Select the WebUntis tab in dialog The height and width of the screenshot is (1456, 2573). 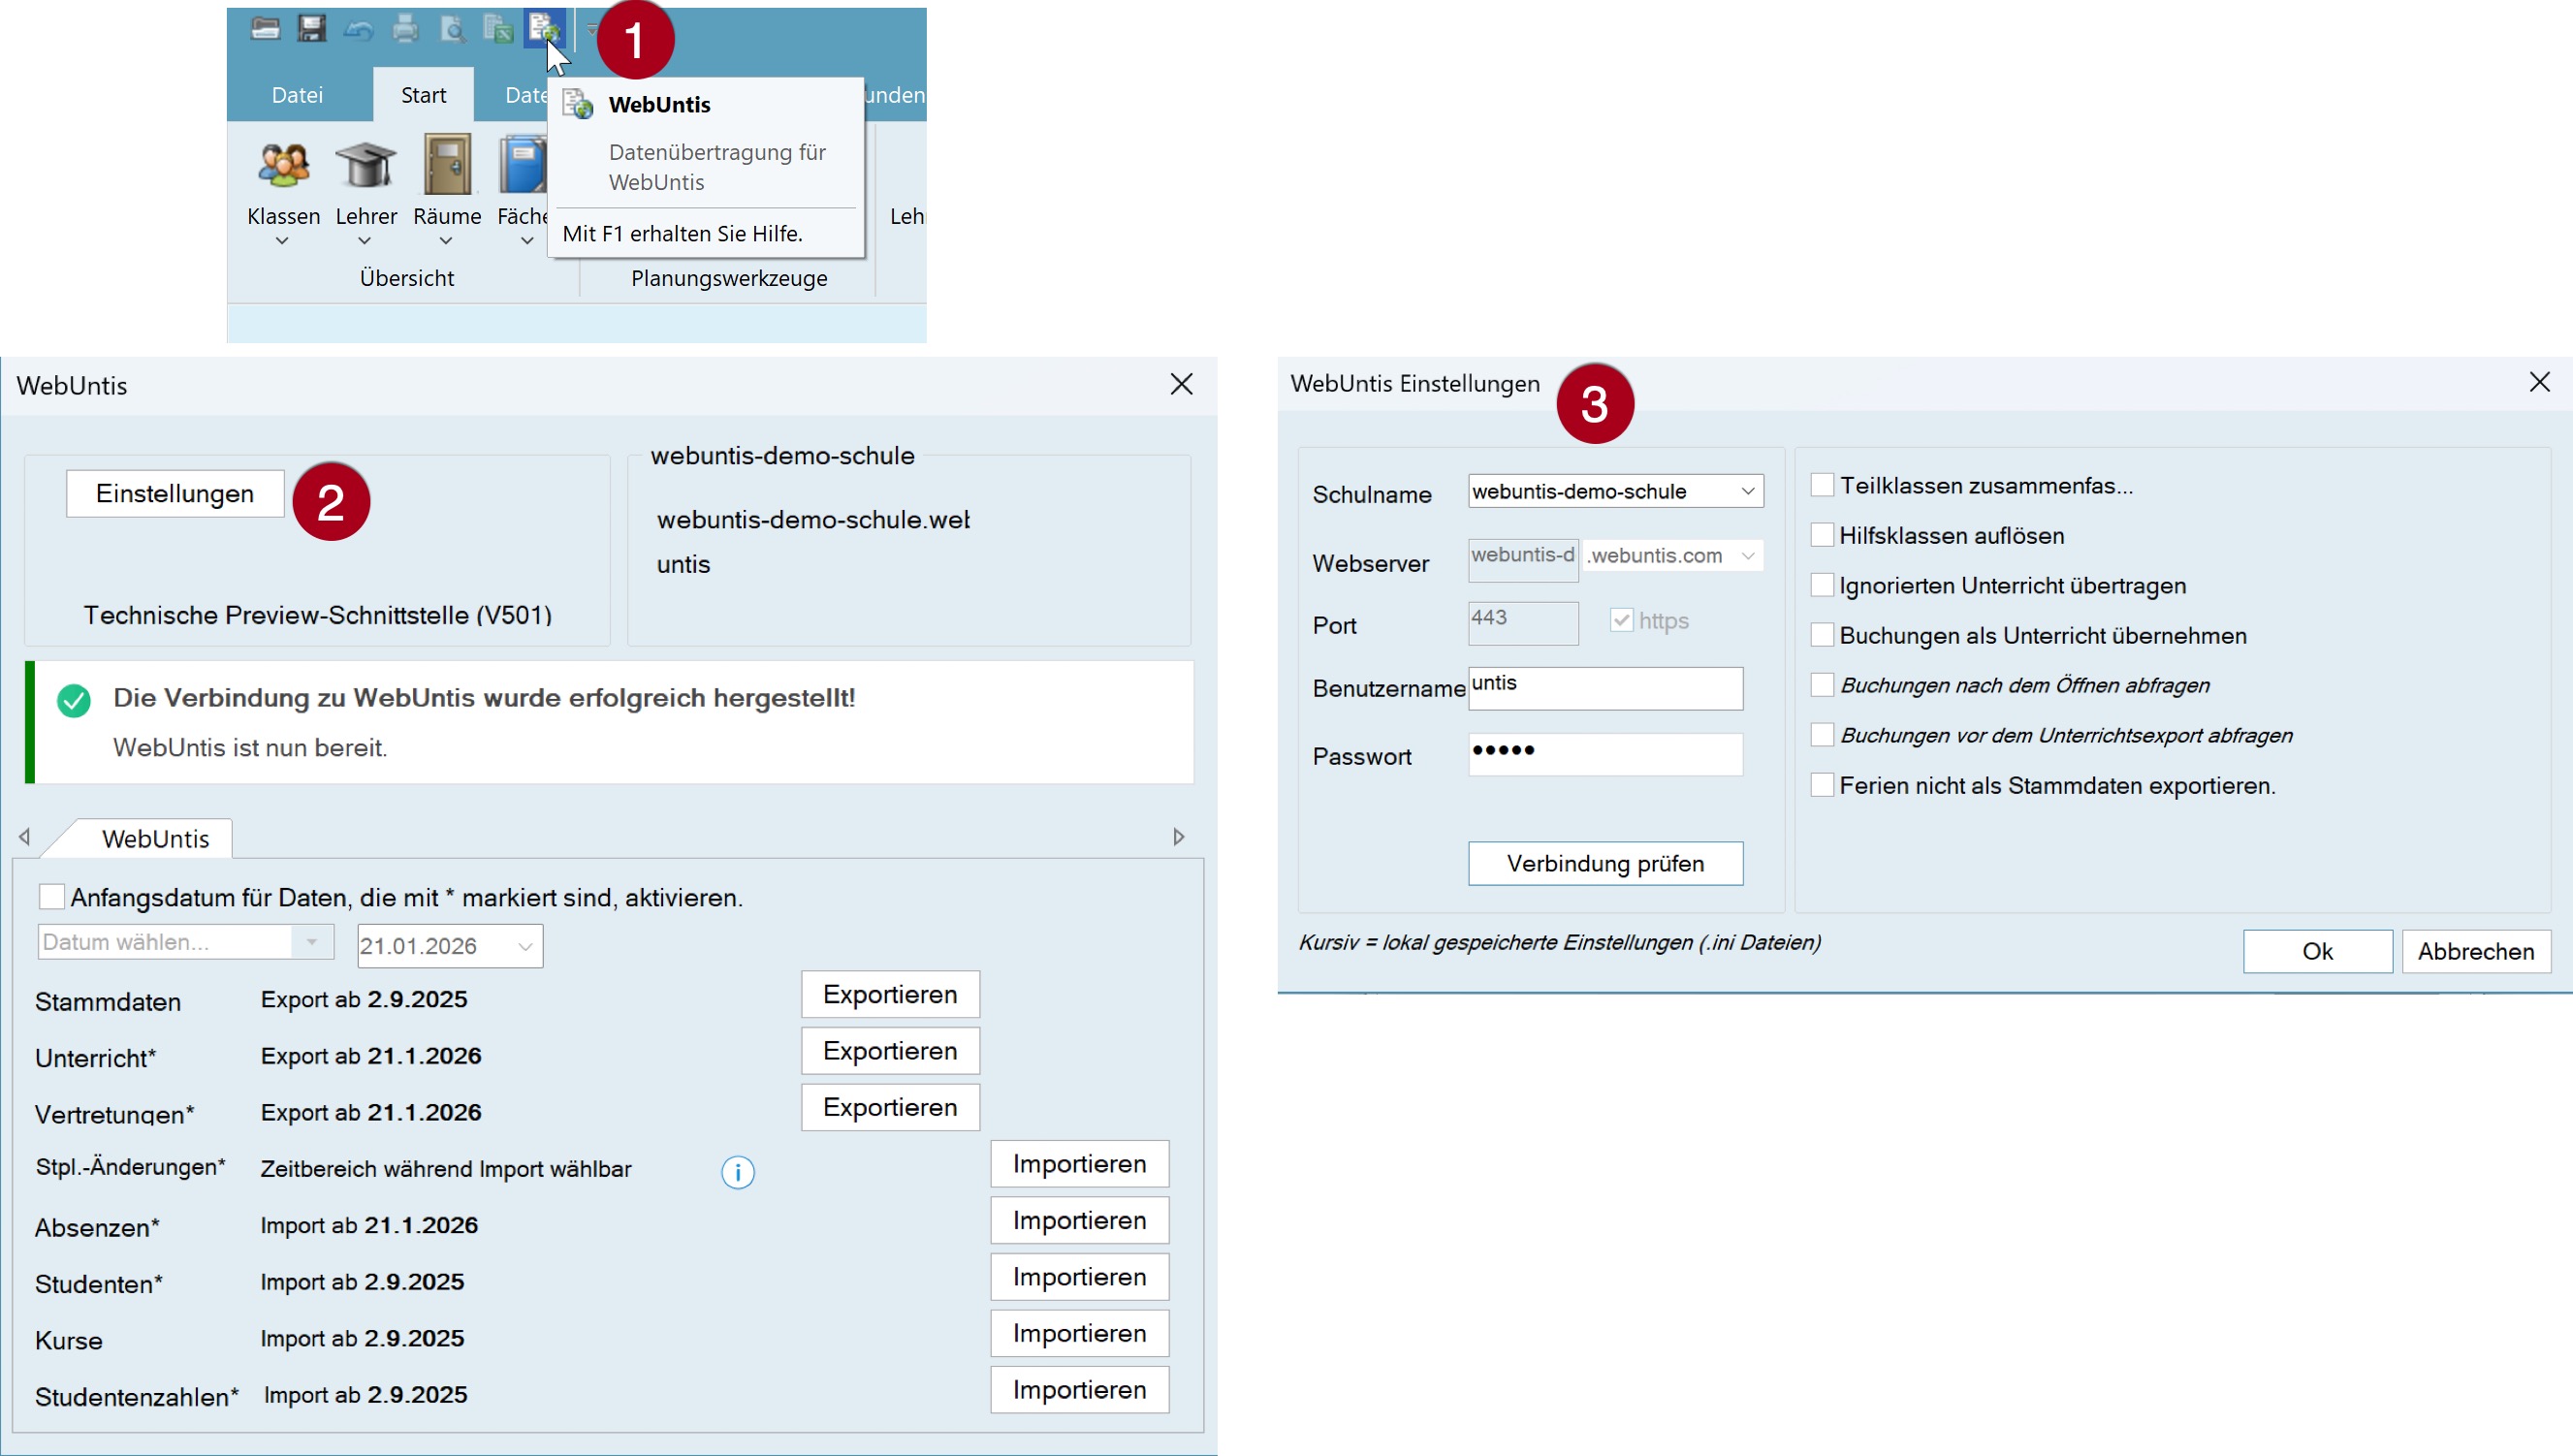[155, 839]
